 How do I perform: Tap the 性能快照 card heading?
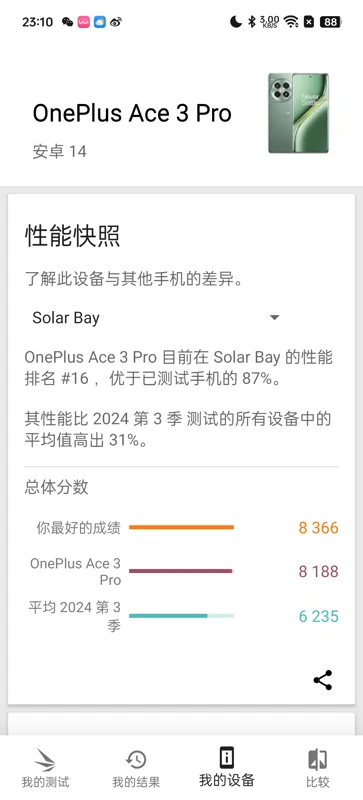click(x=72, y=237)
